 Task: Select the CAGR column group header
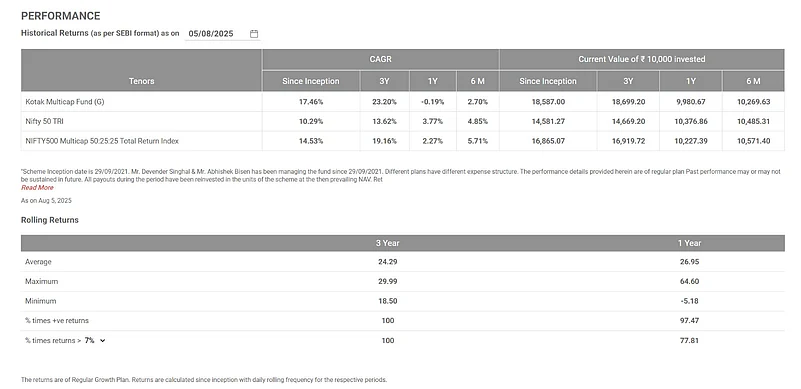[x=381, y=59]
